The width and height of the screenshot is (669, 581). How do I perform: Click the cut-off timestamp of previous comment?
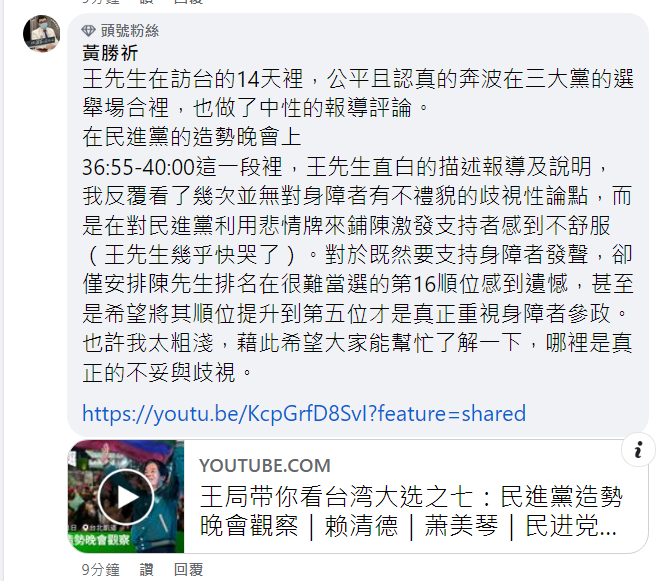click(x=101, y=2)
